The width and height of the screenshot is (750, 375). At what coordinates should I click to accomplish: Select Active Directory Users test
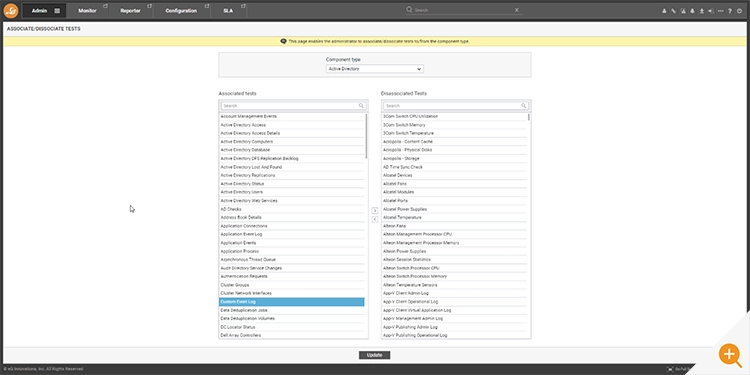tap(292, 192)
